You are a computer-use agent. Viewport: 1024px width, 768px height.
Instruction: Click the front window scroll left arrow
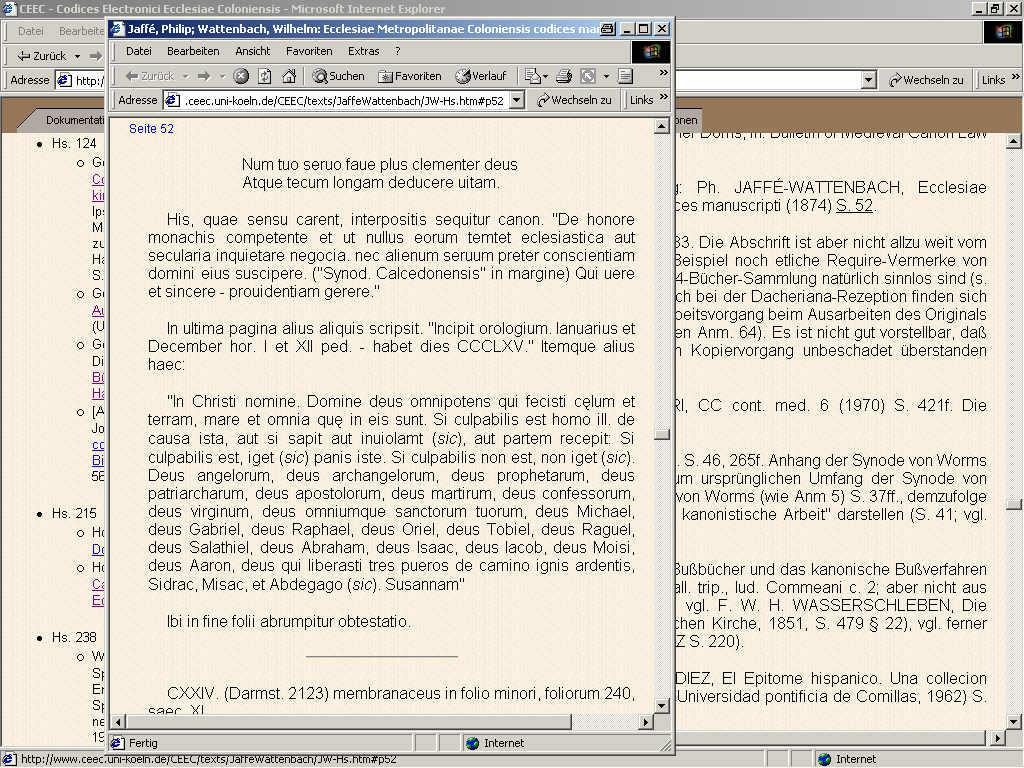pos(118,722)
